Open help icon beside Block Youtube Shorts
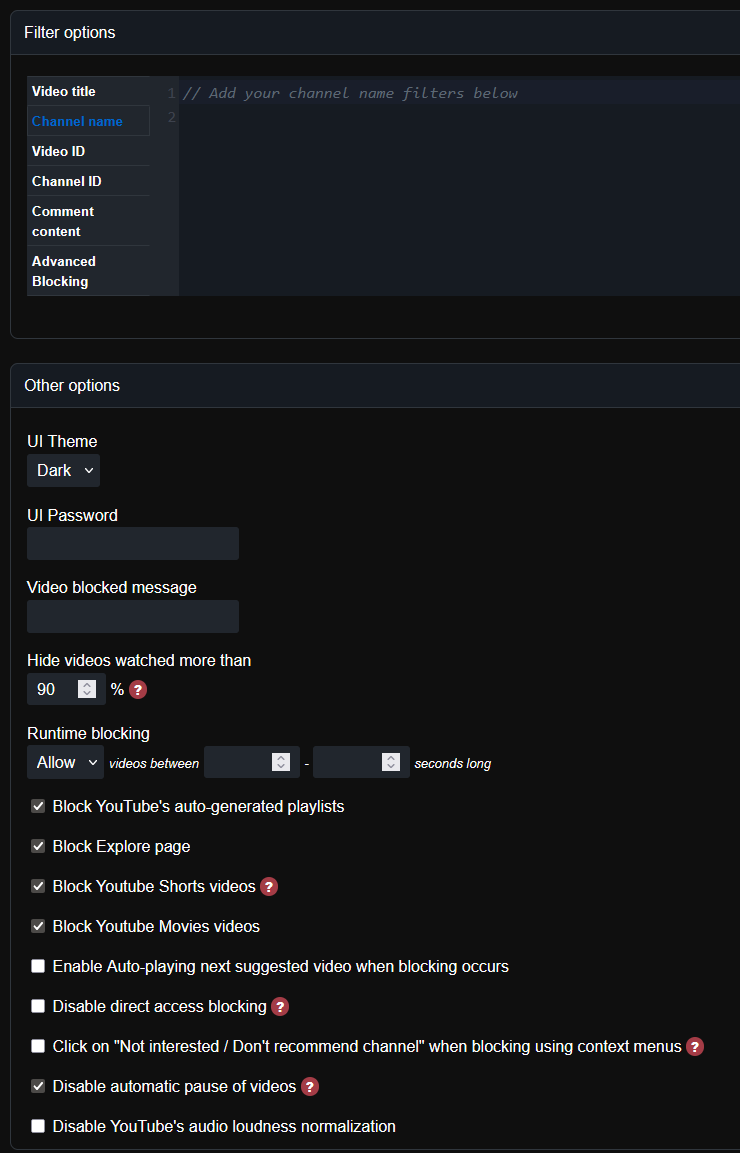The image size is (740, 1153). click(x=269, y=887)
